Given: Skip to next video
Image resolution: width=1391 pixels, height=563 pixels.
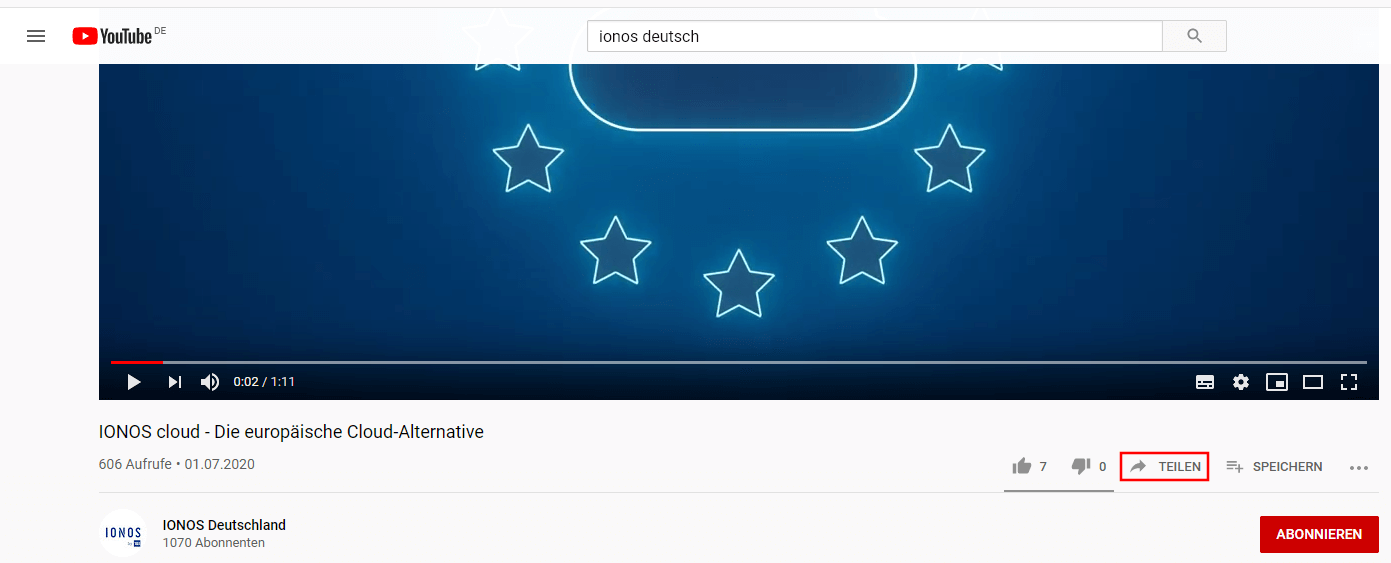Looking at the screenshot, I should (175, 382).
